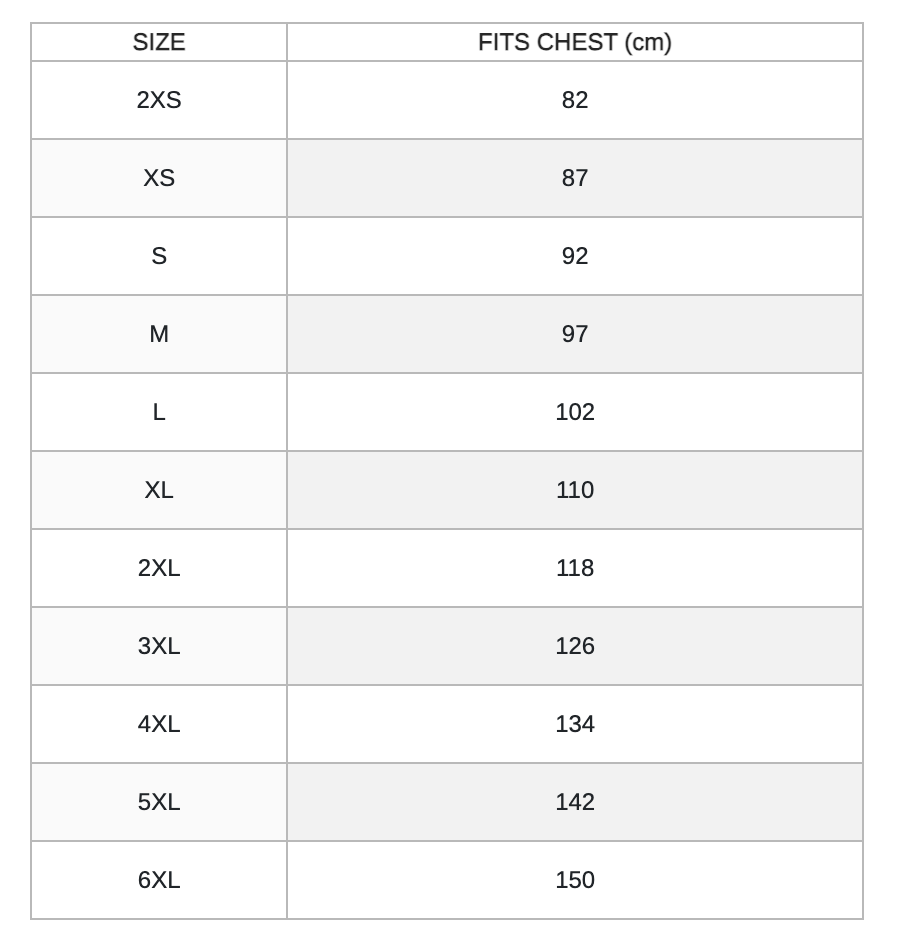This screenshot has width=898, height=944.
Task: Select chest value 150
Action: point(575,880)
